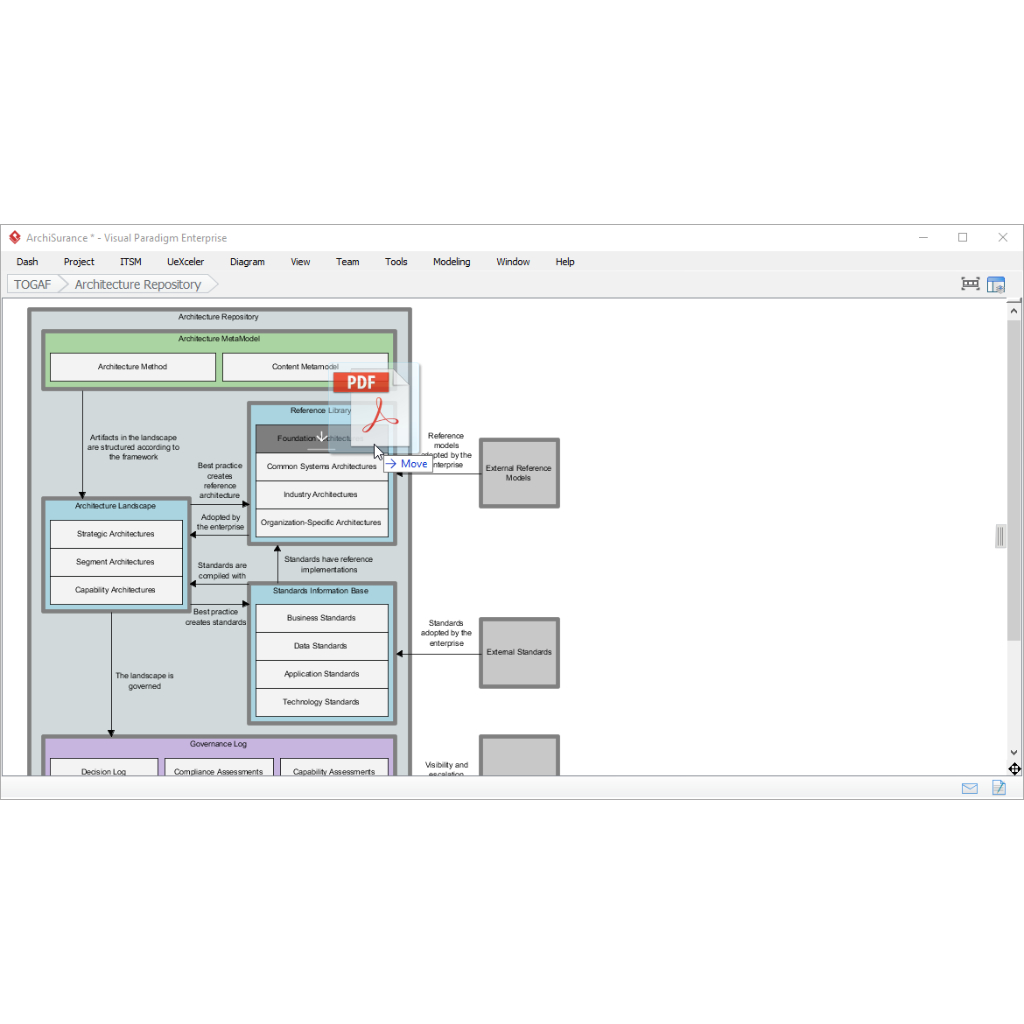Click the Move drop tooltip

(x=408, y=464)
